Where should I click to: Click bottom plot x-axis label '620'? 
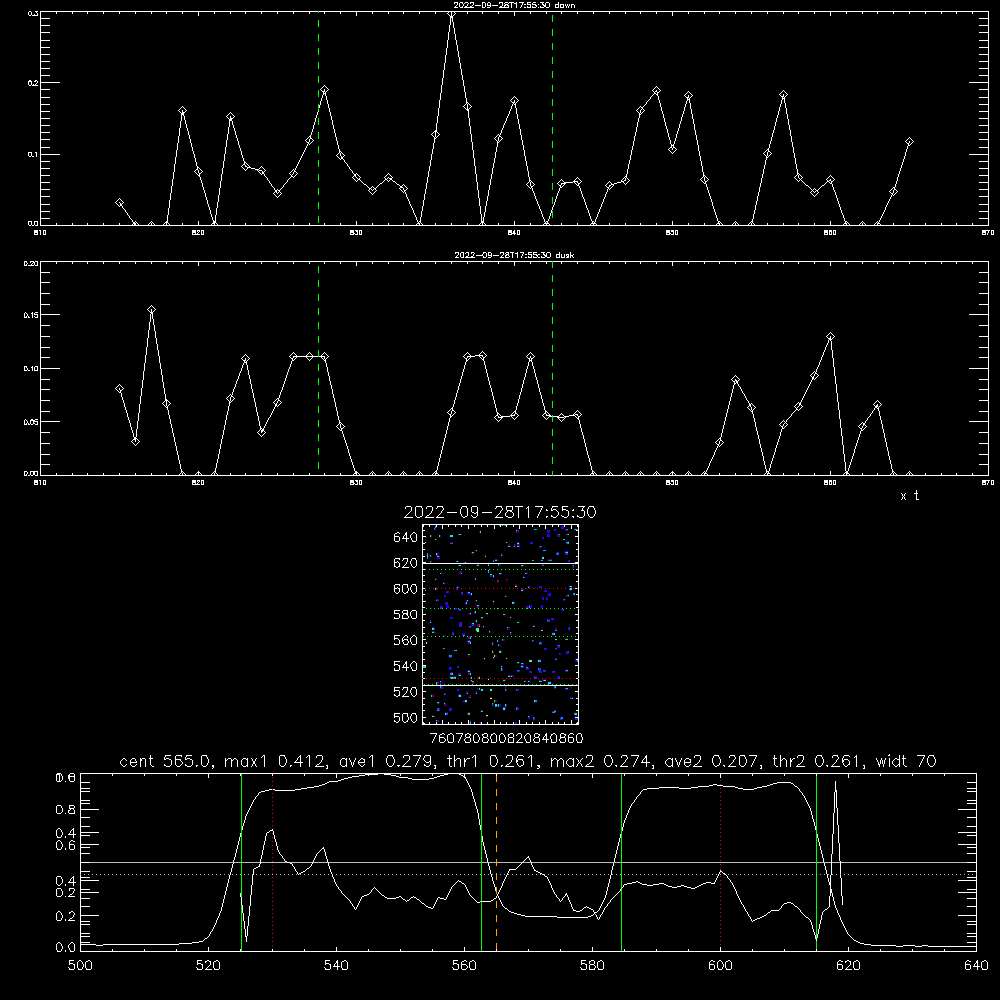[x=848, y=966]
